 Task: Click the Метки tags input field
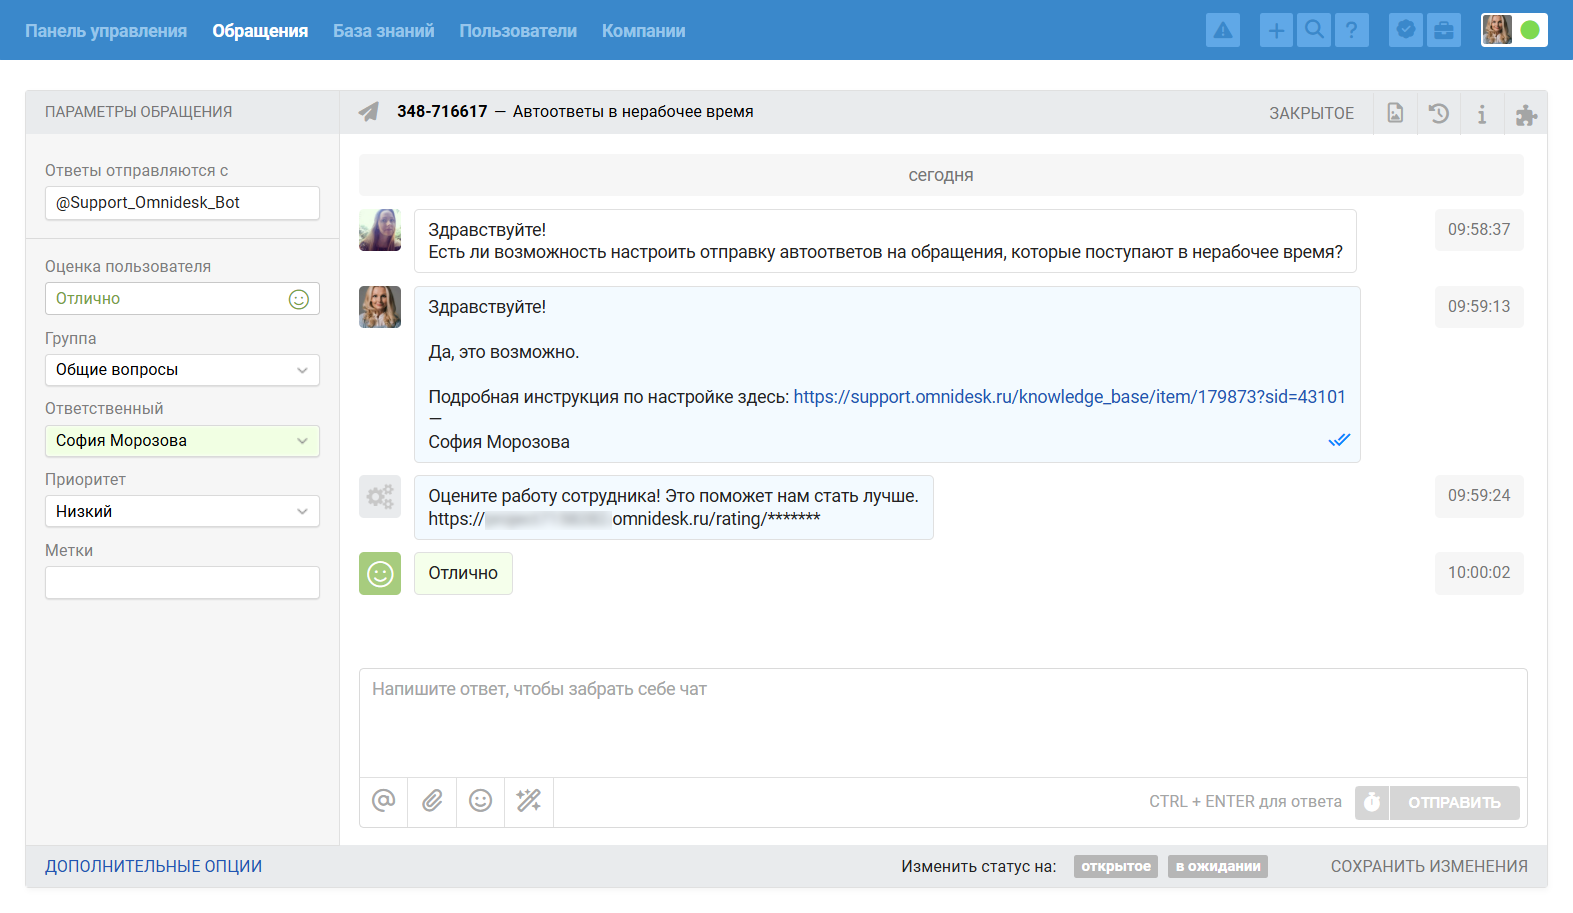(x=182, y=583)
